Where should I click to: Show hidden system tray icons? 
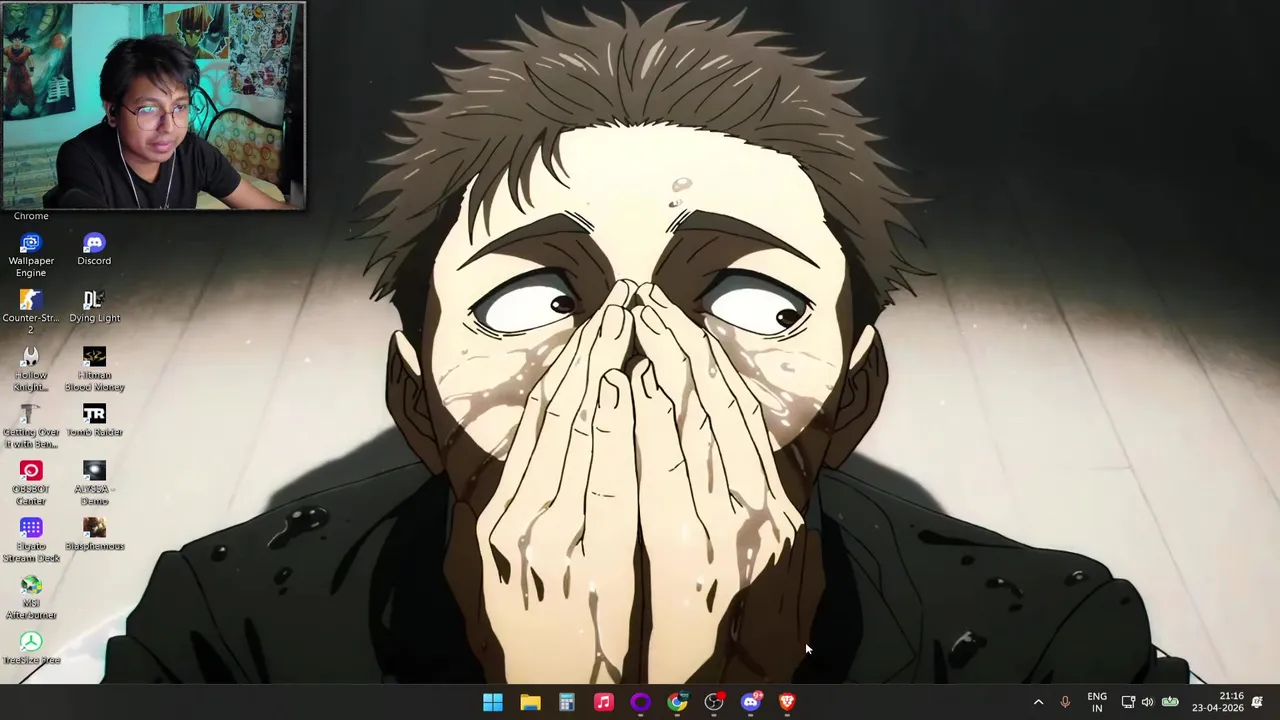click(x=1038, y=702)
